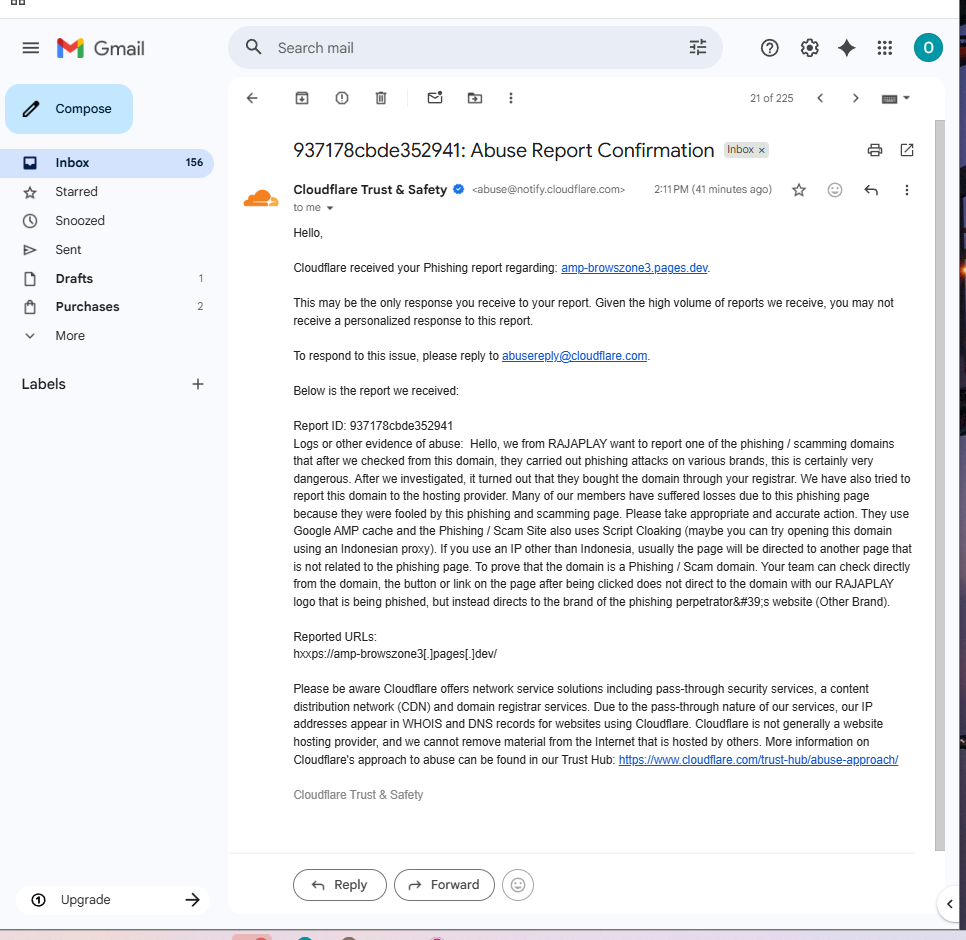Report this email as spam
The height and width of the screenshot is (940, 966).
pos(341,98)
